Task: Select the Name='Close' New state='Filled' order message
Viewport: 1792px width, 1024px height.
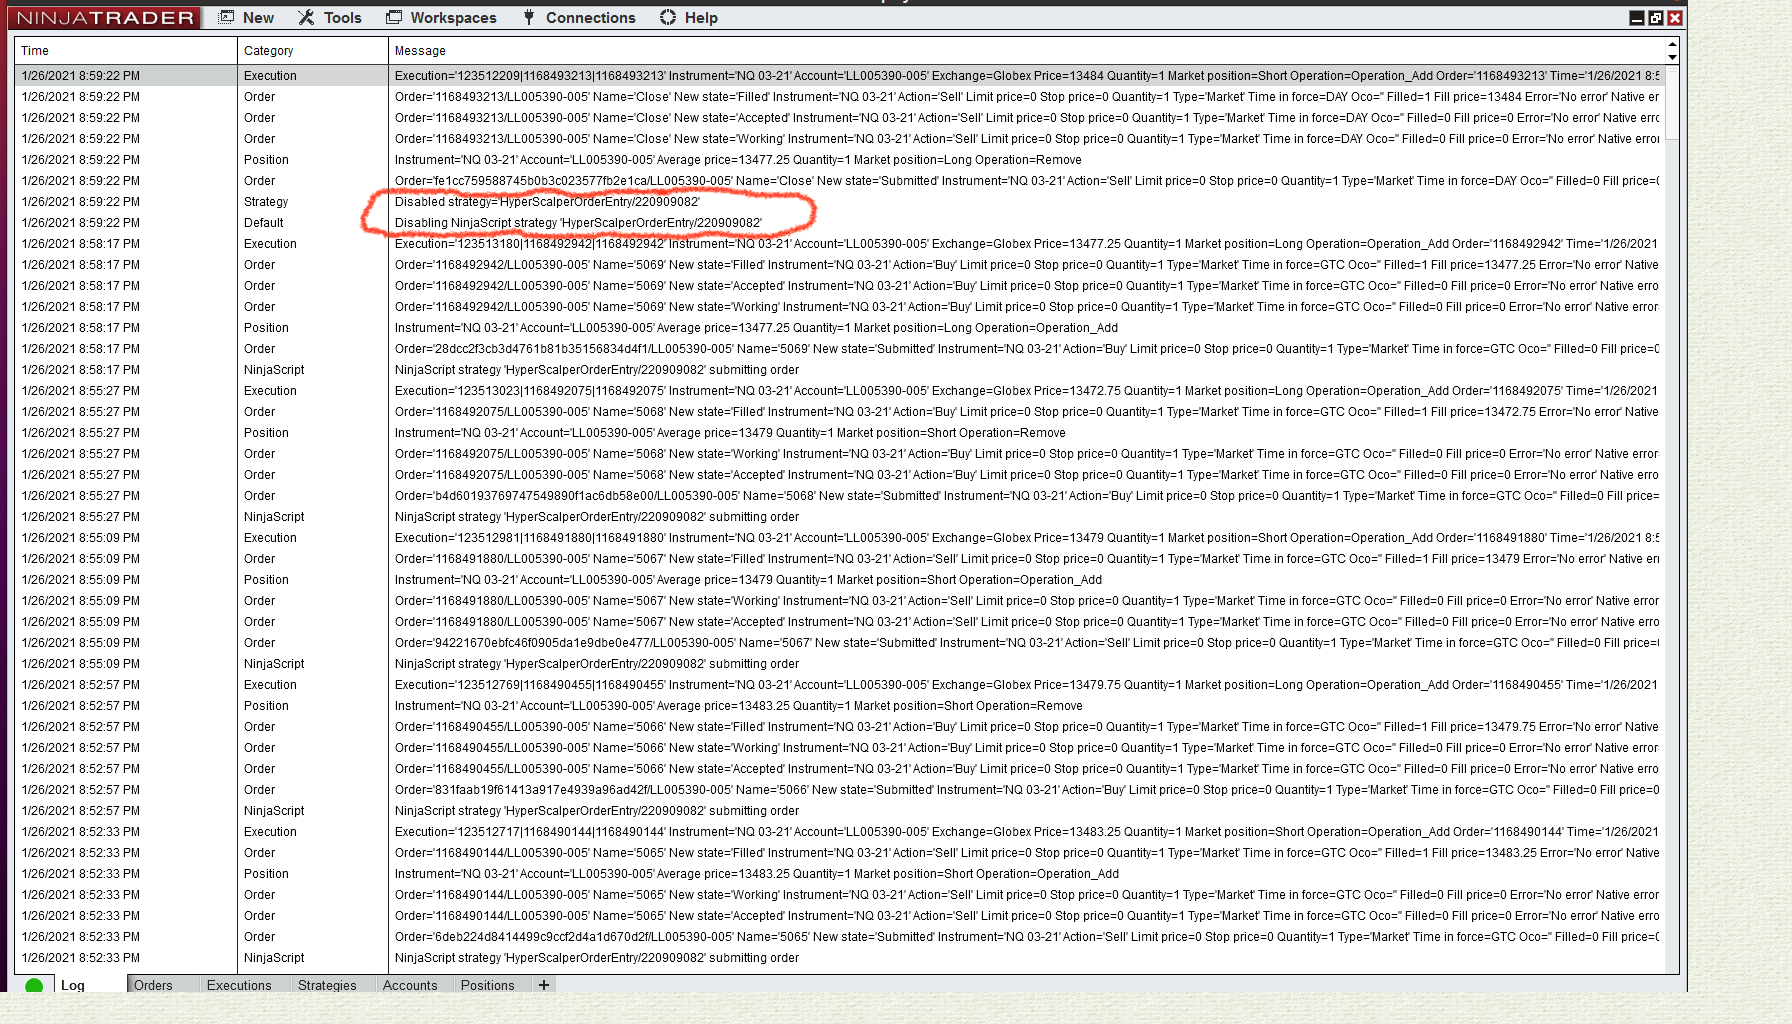Action: [1027, 97]
